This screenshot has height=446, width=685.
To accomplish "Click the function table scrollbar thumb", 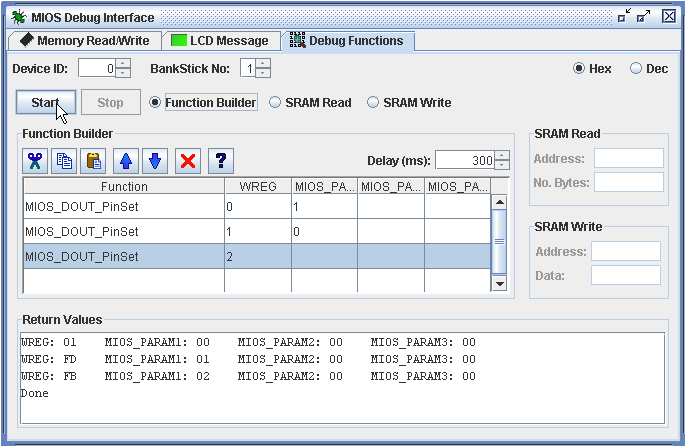I will click(499, 242).
